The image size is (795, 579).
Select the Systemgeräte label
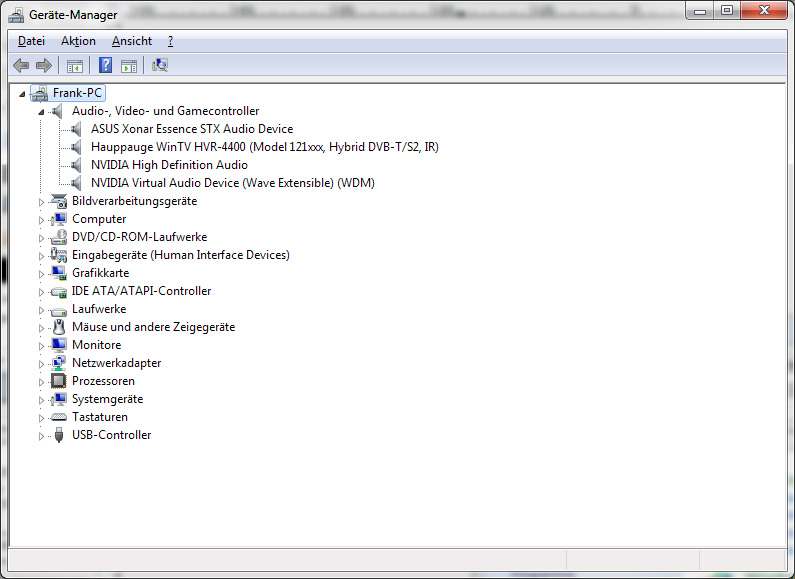[107, 399]
